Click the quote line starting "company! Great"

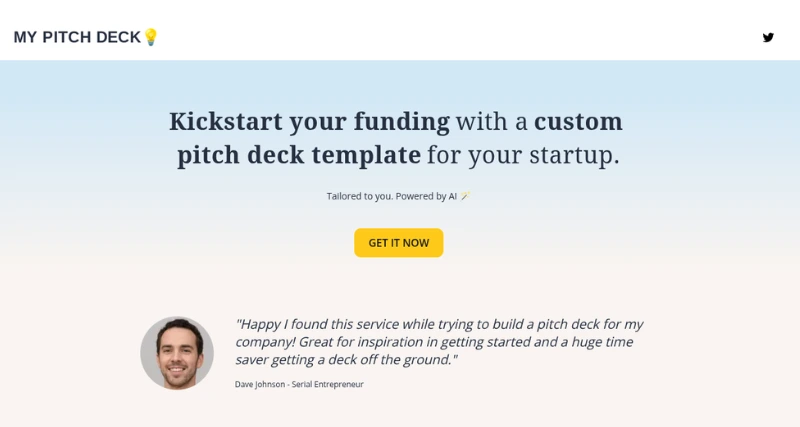(x=434, y=342)
